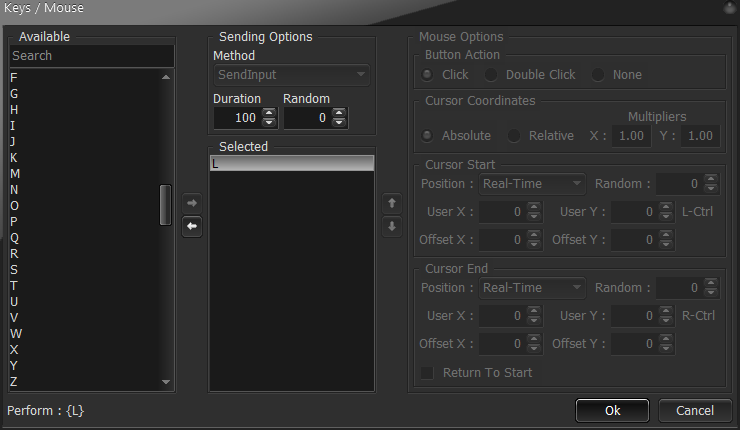Select the Double Click radio button
740x430 pixels.
click(x=491, y=75)
